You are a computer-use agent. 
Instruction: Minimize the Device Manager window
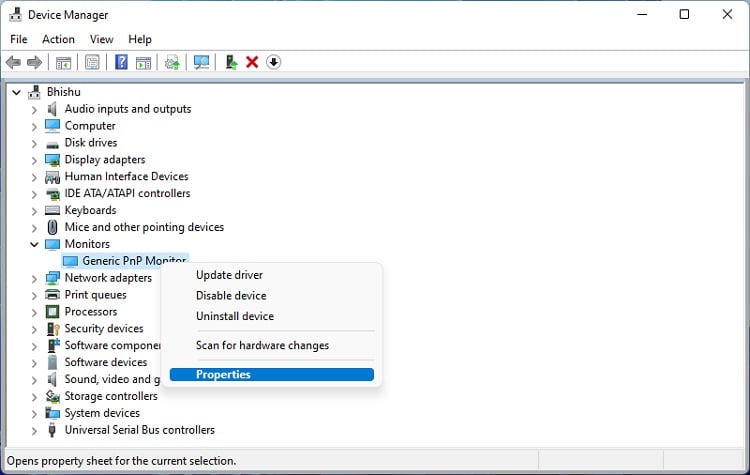(x=642, y=14)
